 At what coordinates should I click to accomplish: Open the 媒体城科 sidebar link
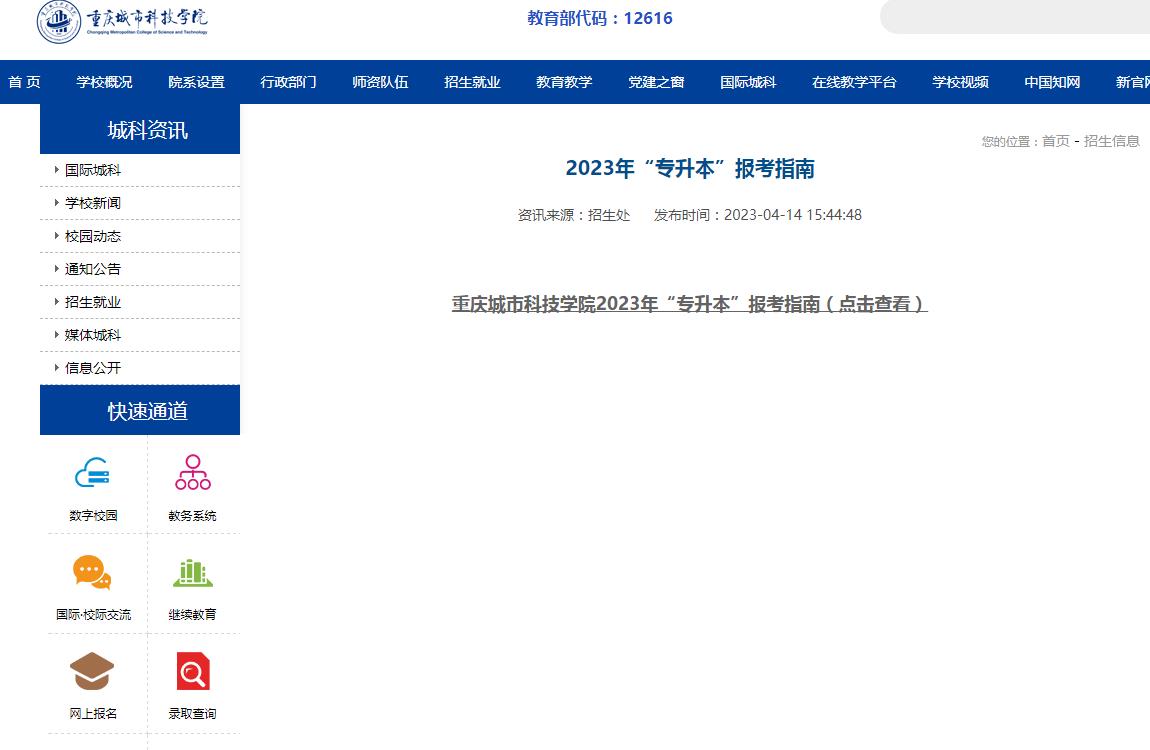(92, 335)
